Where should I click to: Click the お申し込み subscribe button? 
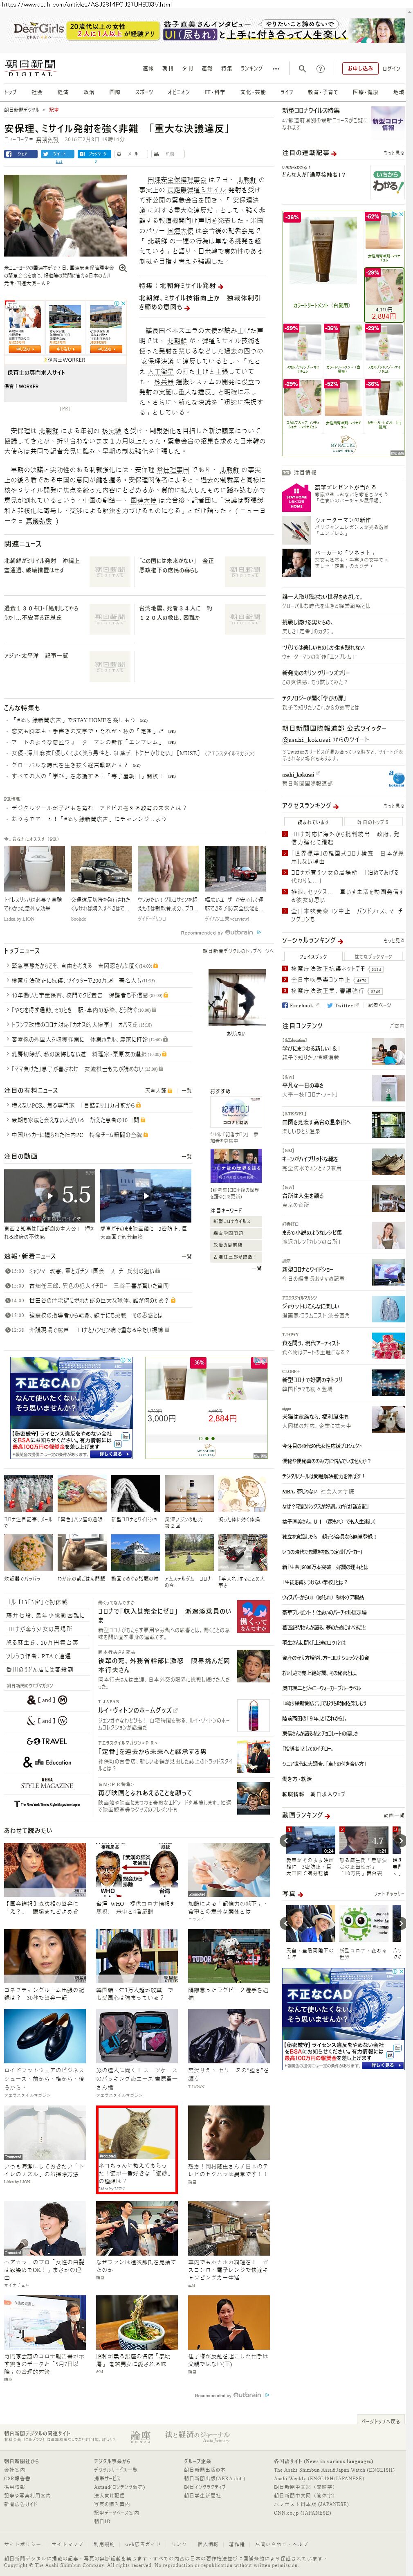(359, 69)
